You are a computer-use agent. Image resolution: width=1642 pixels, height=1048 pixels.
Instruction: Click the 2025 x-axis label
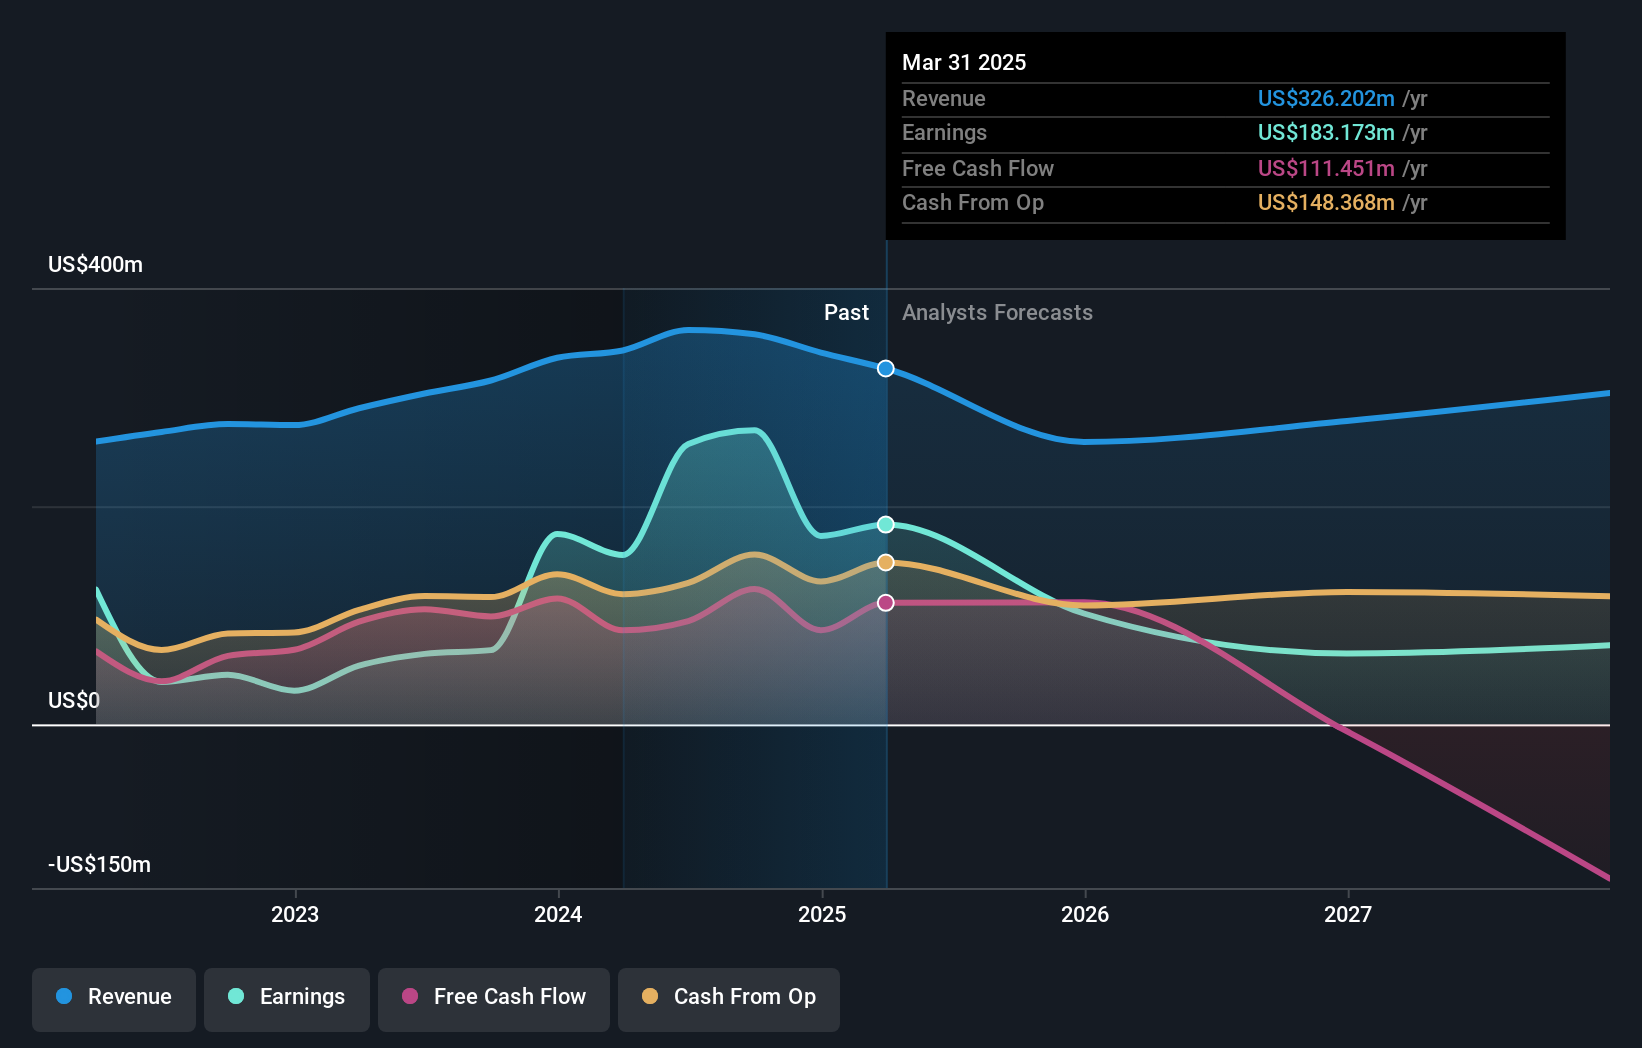(x=822, y=914)
